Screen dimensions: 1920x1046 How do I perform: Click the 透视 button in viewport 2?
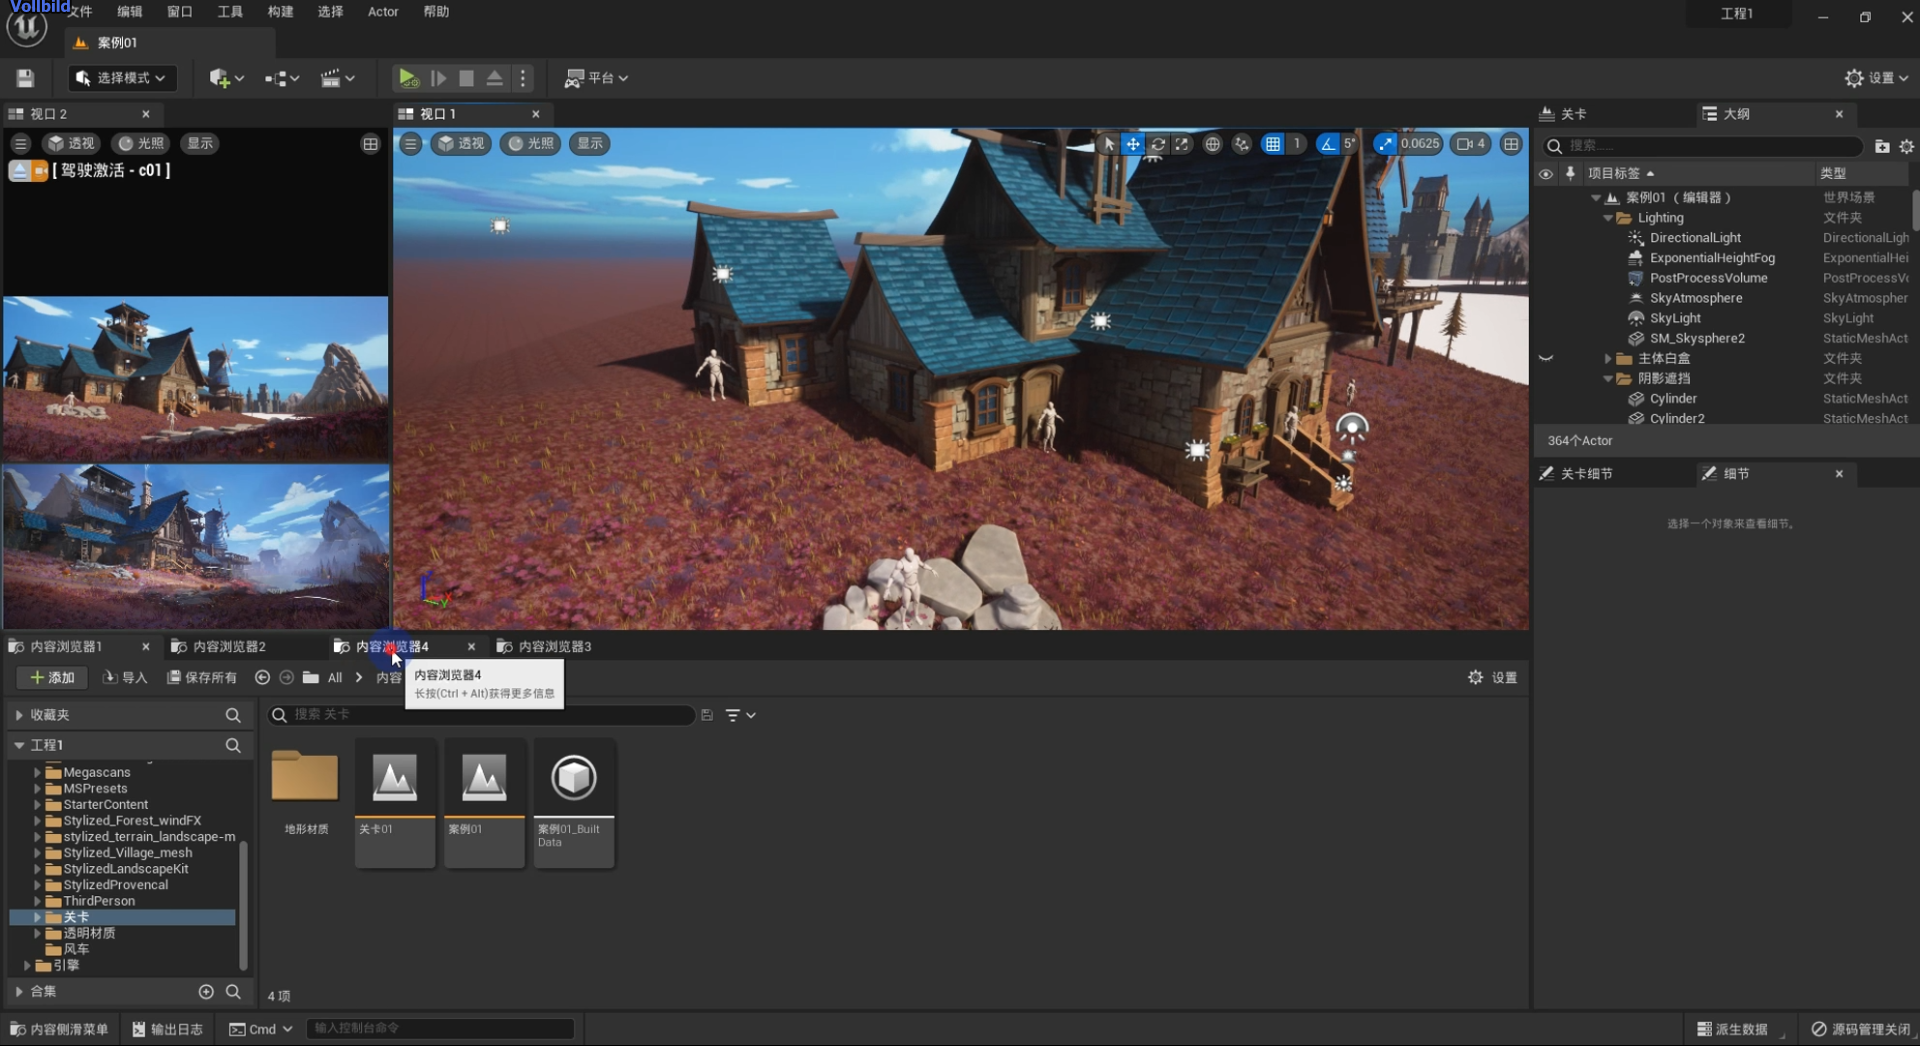[72, 144]
